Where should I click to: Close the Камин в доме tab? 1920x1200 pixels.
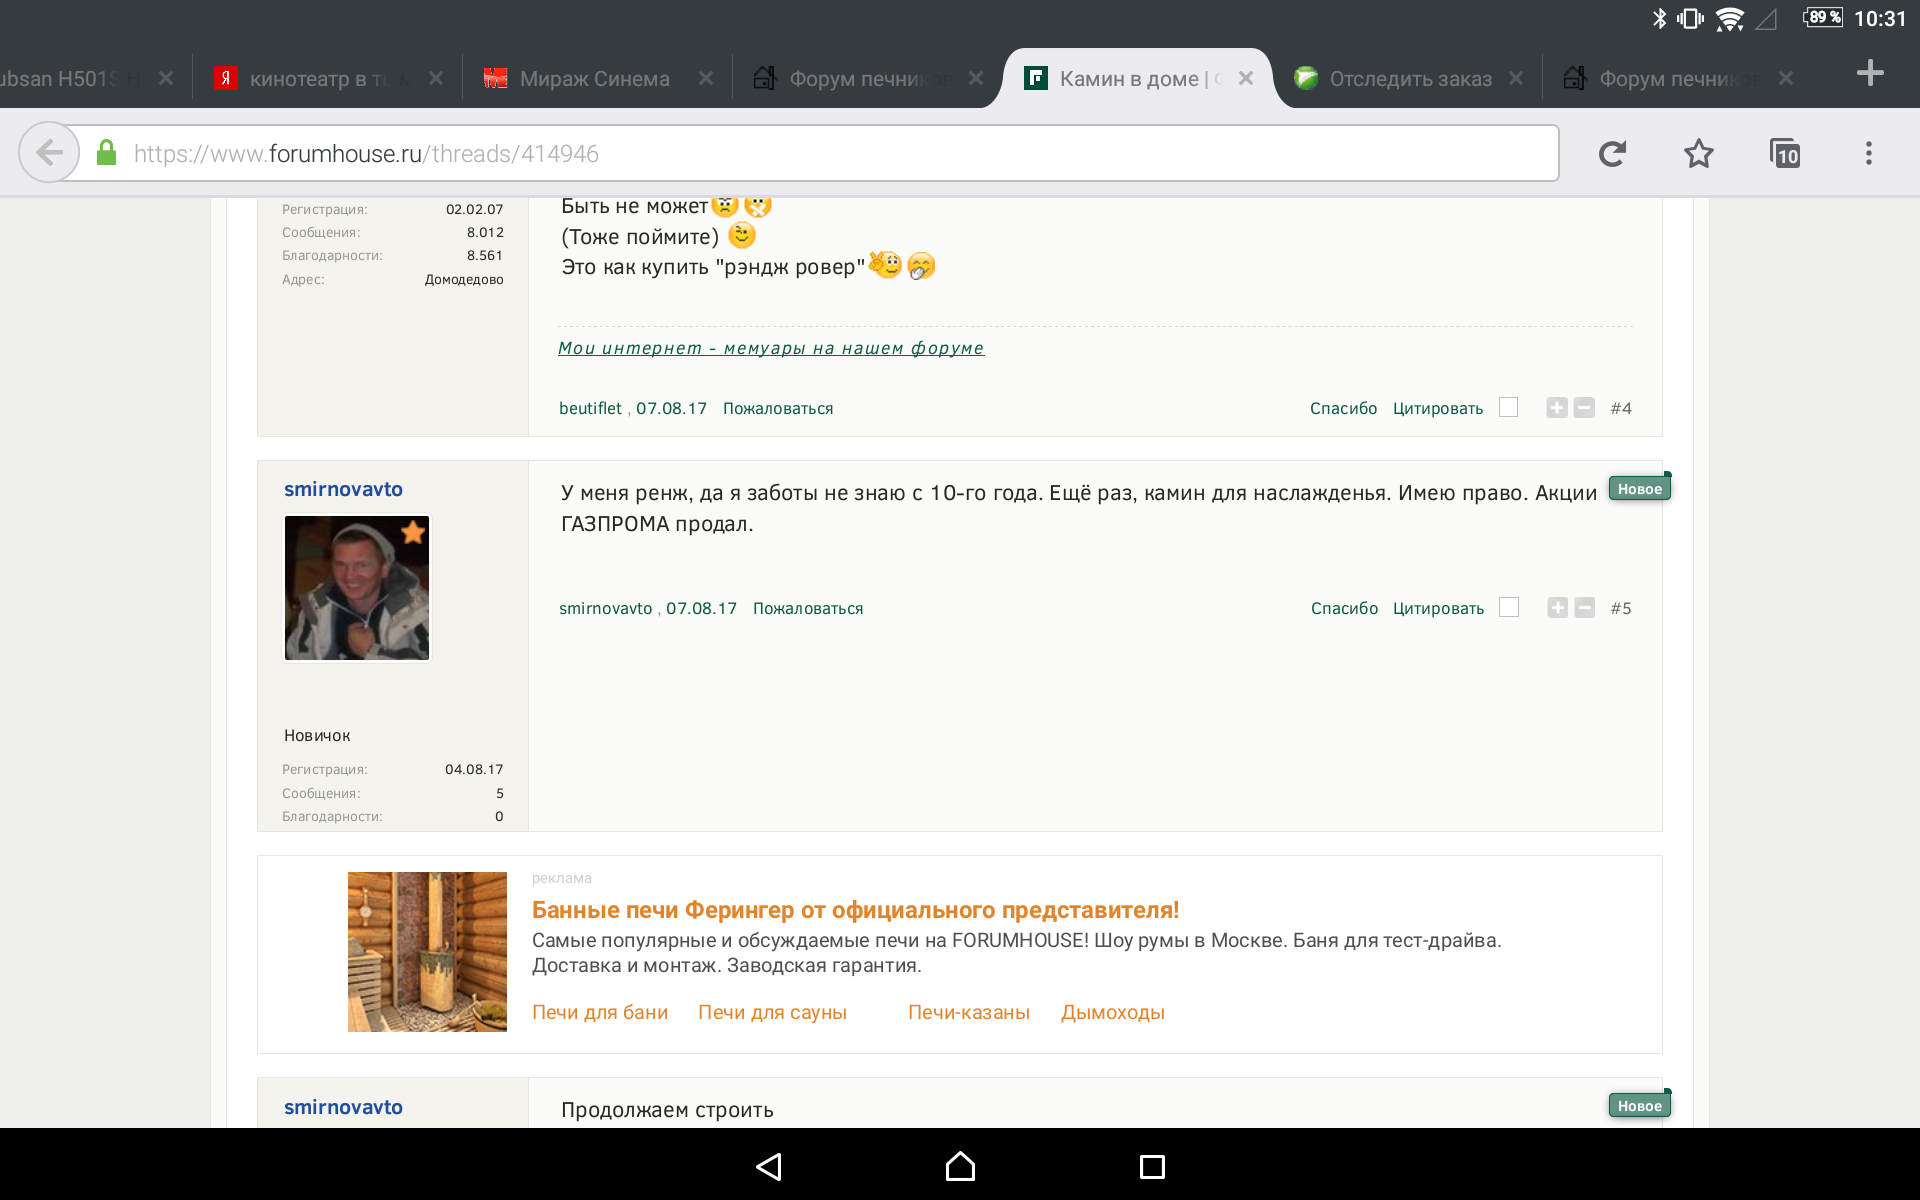pyautogui.click(x=1246, y=78)
